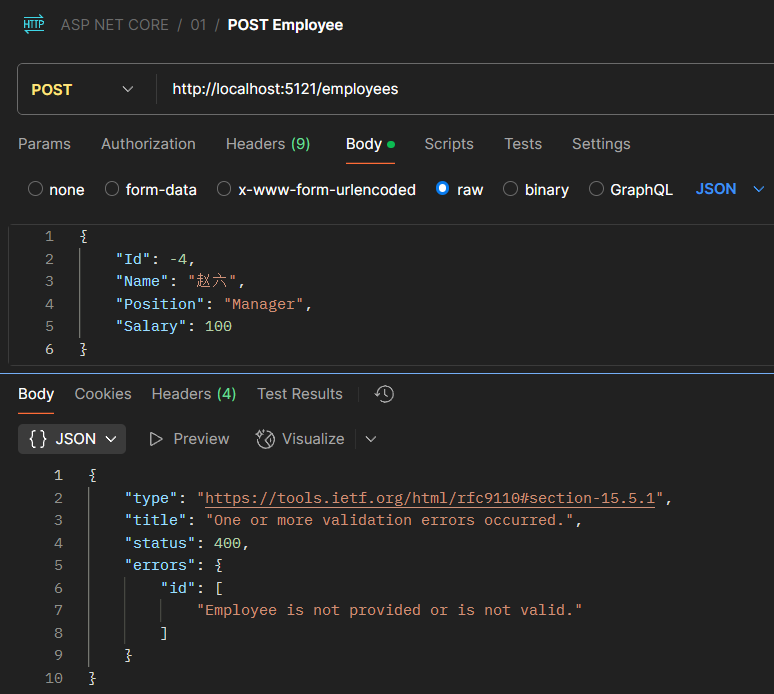Open the POST method dropdown
774x694 pixels.
coord(83,89)
